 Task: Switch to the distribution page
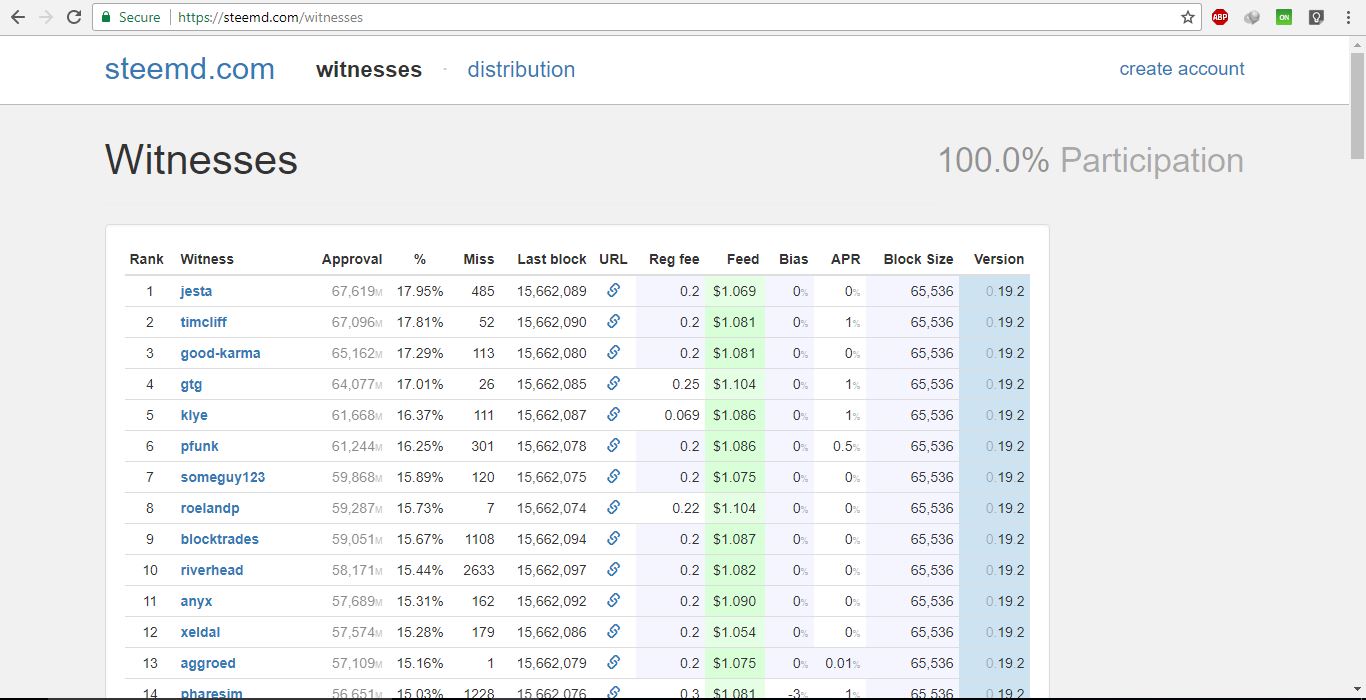pos(521,70)
